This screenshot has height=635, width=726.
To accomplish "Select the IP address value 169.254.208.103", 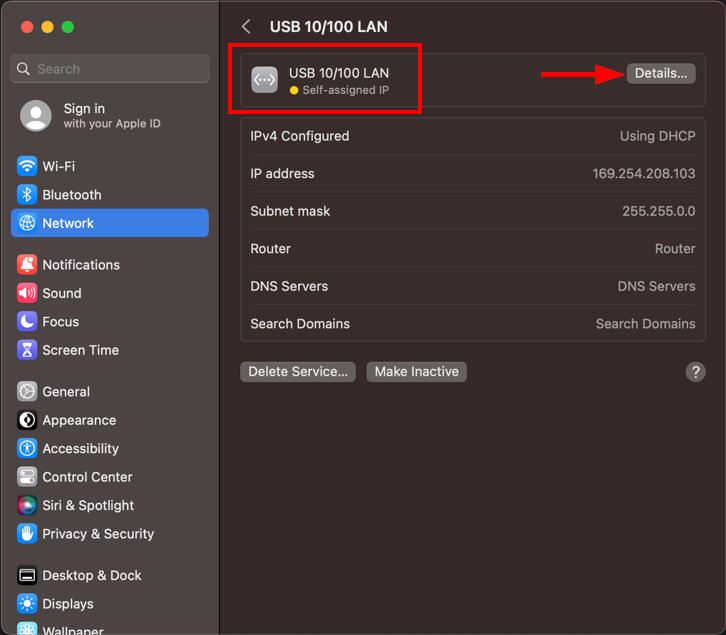I will tap(644, 174).
